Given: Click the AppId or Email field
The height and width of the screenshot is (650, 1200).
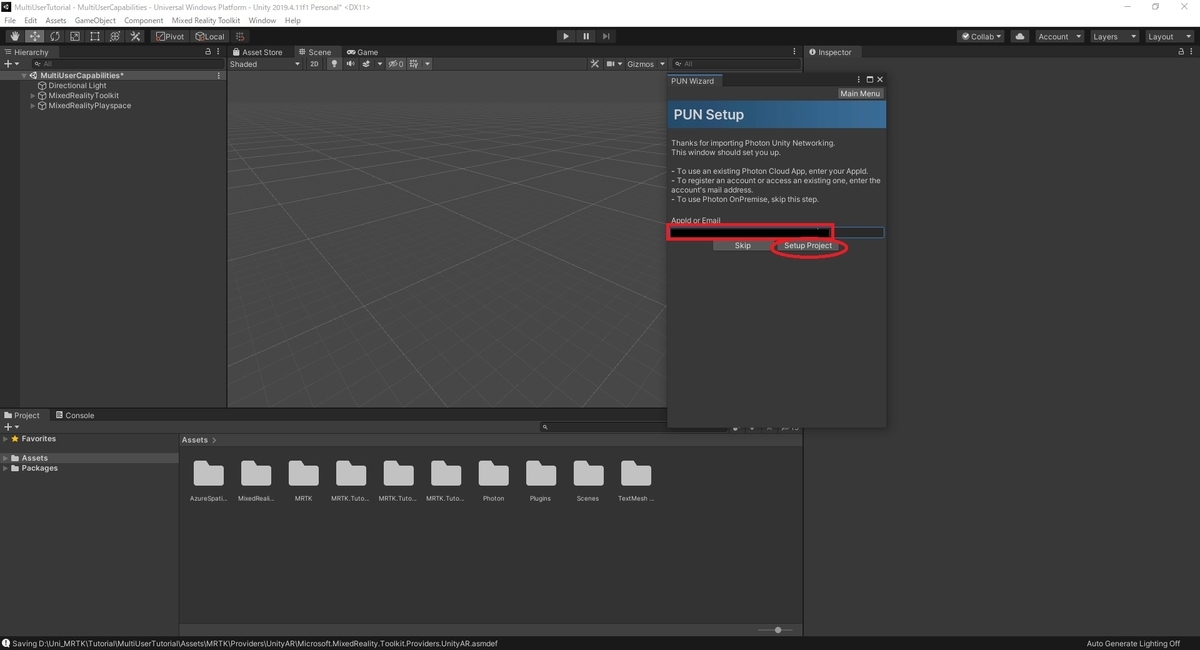Looking at the screenshot, I should pos(776,233).
